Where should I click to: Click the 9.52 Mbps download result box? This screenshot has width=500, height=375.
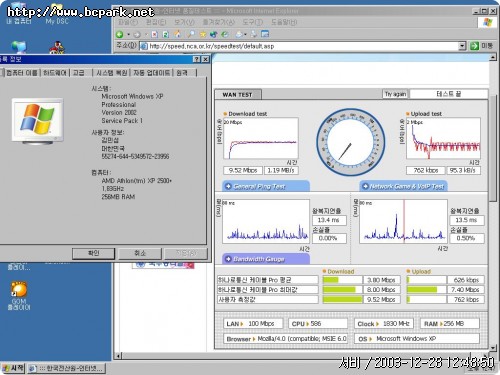[x=243, y=170]
